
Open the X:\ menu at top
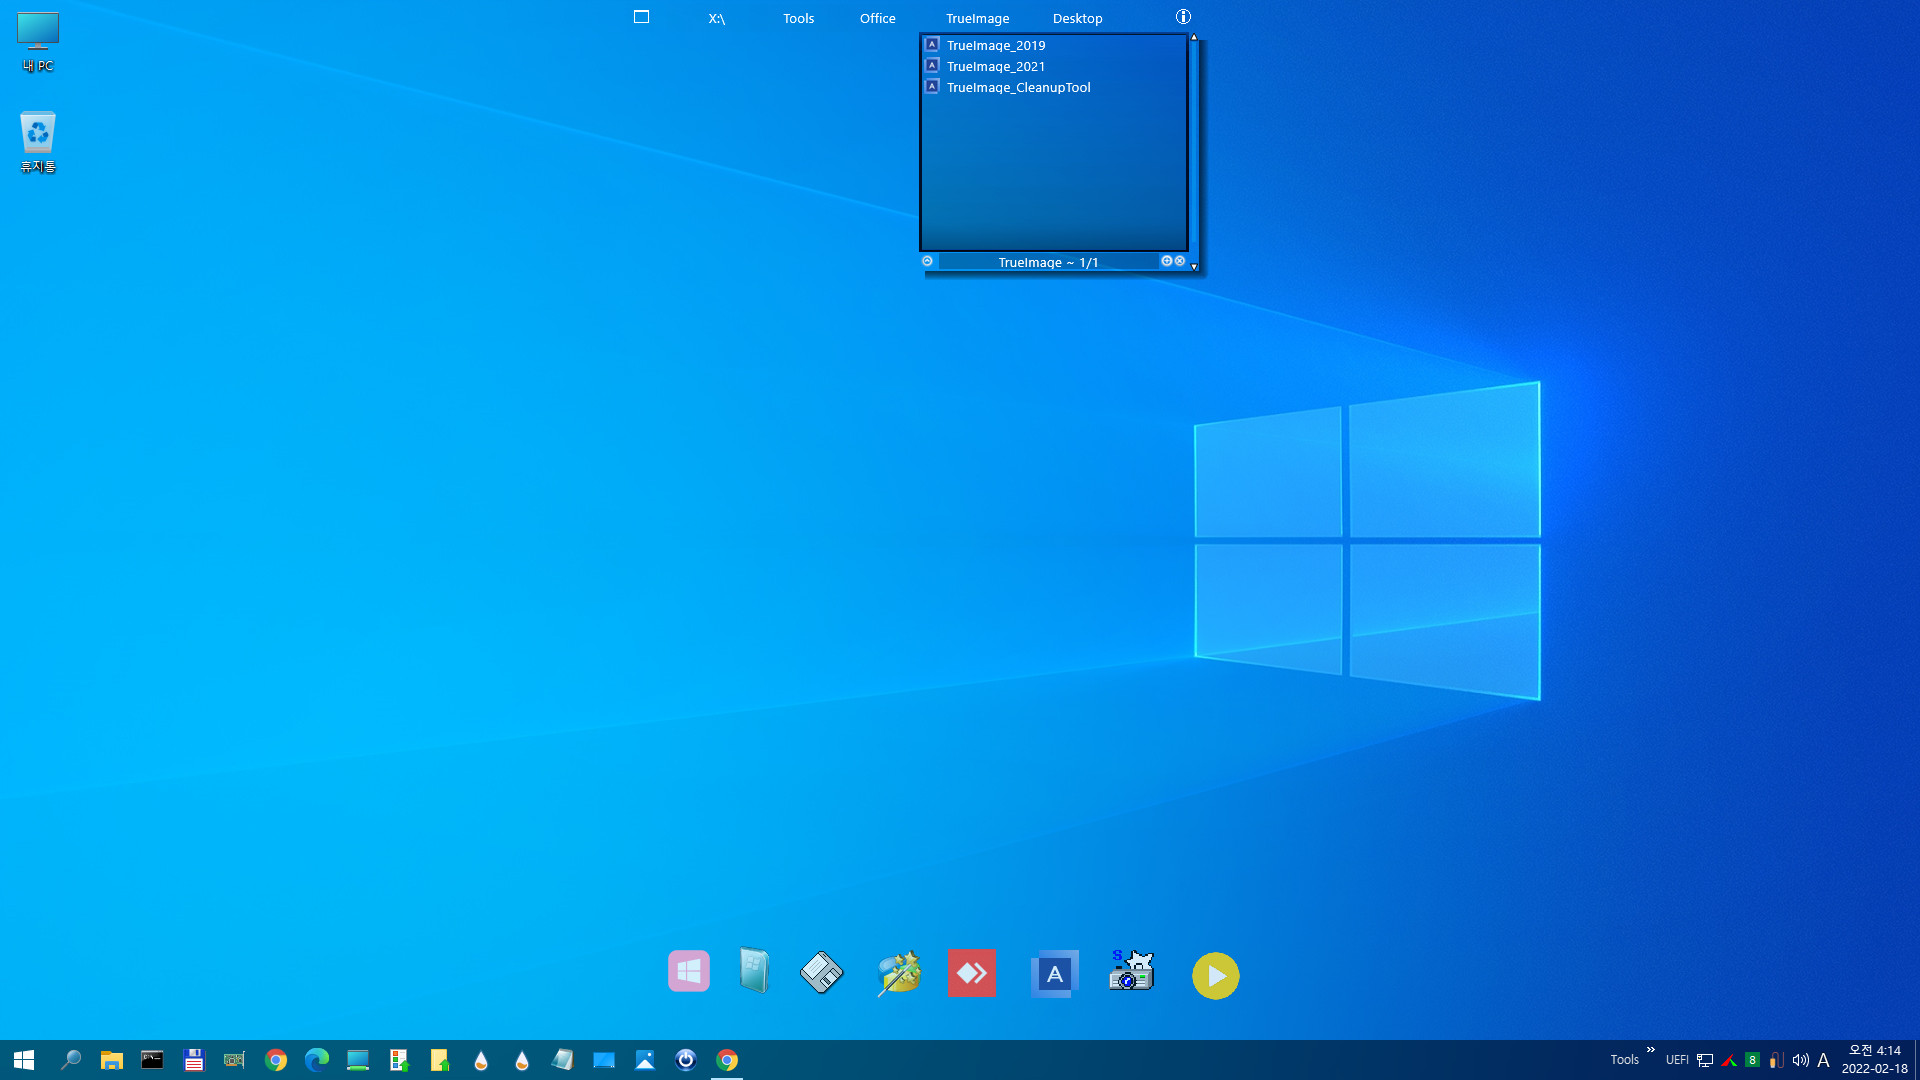[717, 18]
